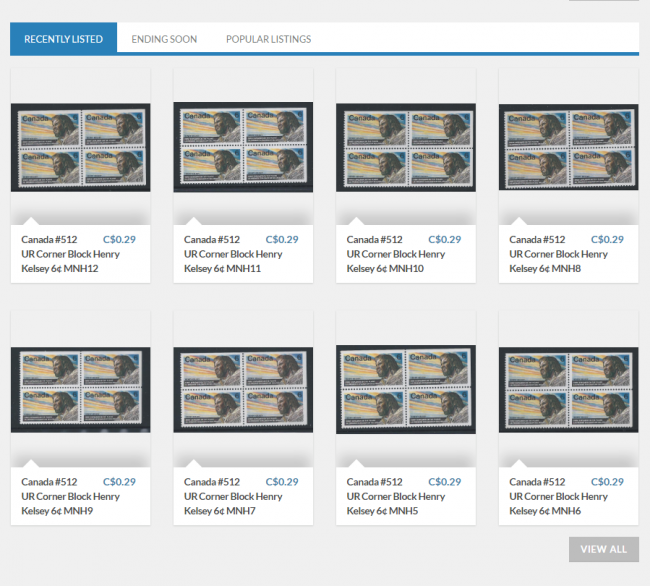
Task: Open the Henry Kelsey 6¢ MNH5 listing title
Action: coord(396,496)
